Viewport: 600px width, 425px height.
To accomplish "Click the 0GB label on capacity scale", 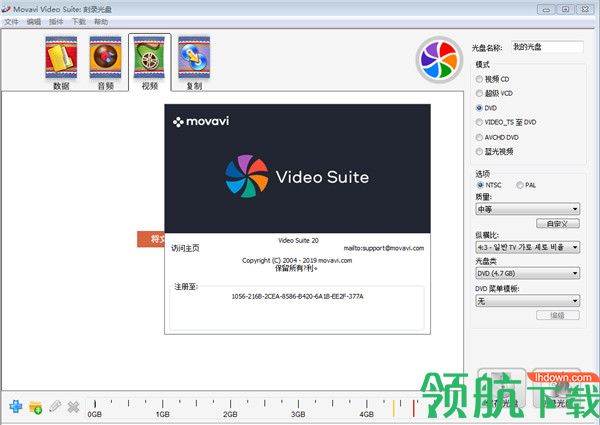I will 95,414.
